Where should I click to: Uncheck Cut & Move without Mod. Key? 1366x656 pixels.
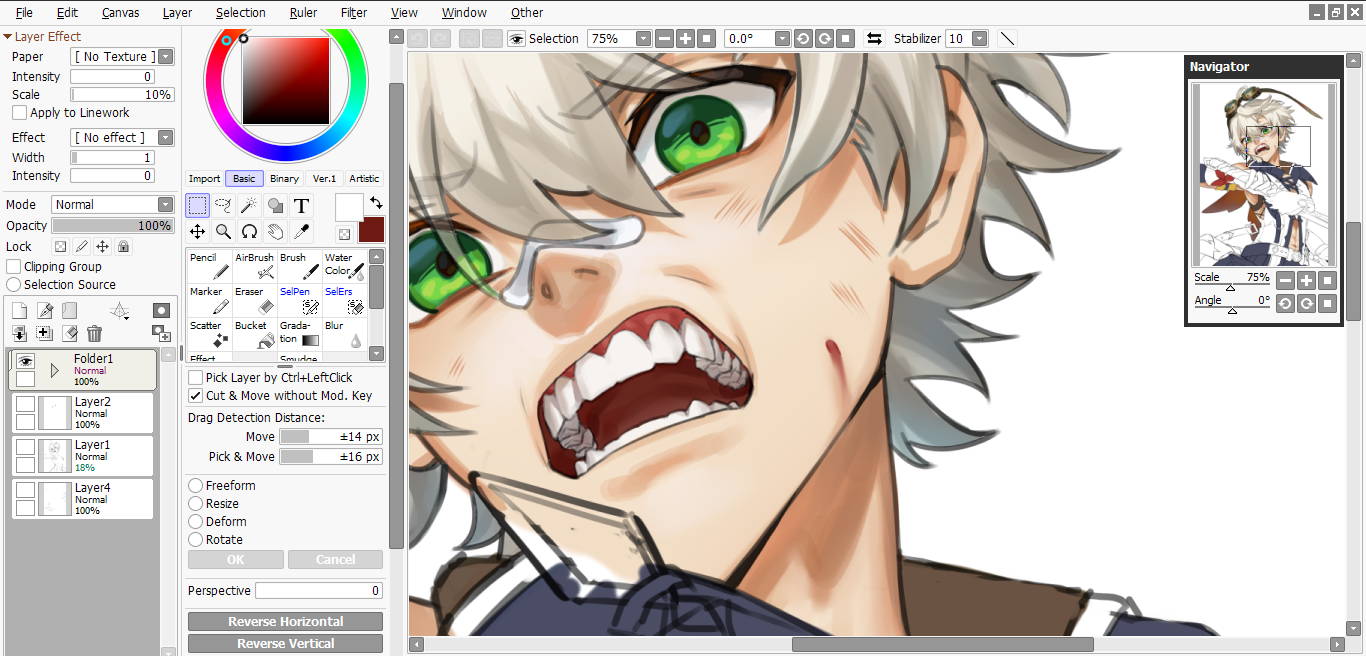pyautogui.click(x=196, y=395)
